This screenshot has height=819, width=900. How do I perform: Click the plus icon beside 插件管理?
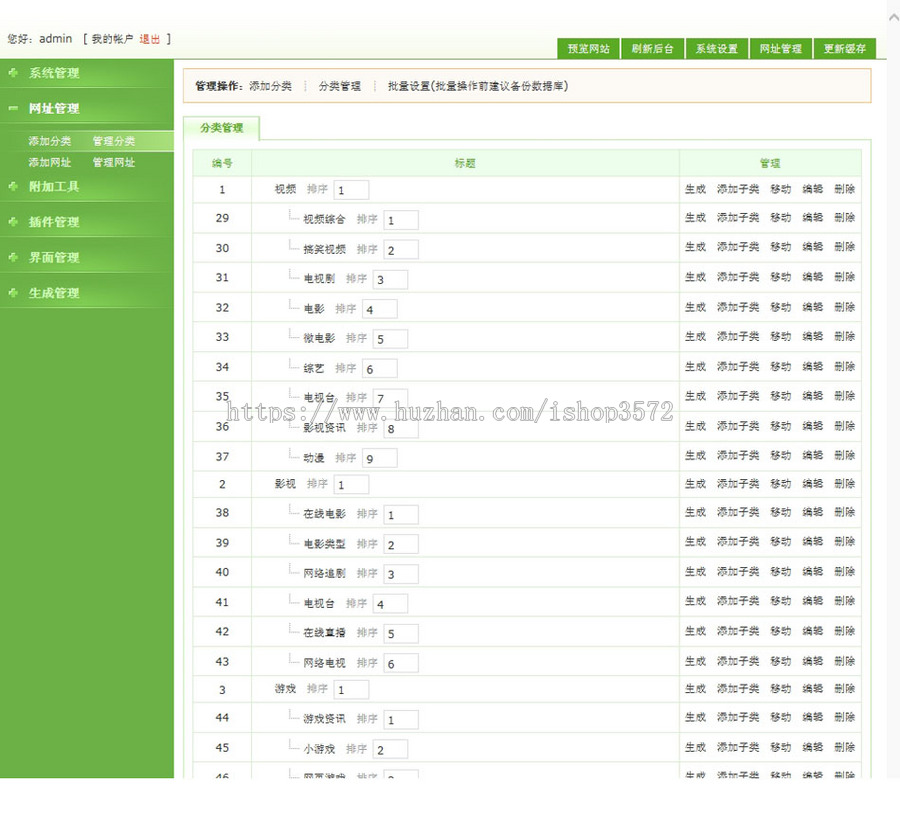13,222
